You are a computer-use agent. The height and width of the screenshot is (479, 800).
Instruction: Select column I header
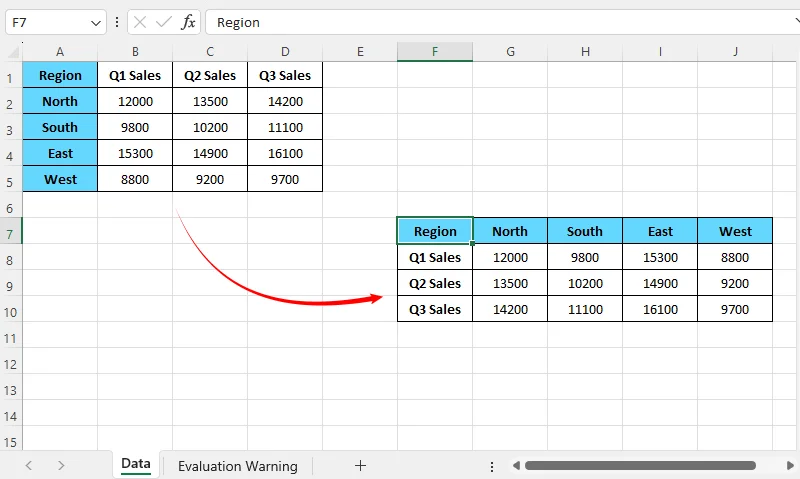(660, 52)
